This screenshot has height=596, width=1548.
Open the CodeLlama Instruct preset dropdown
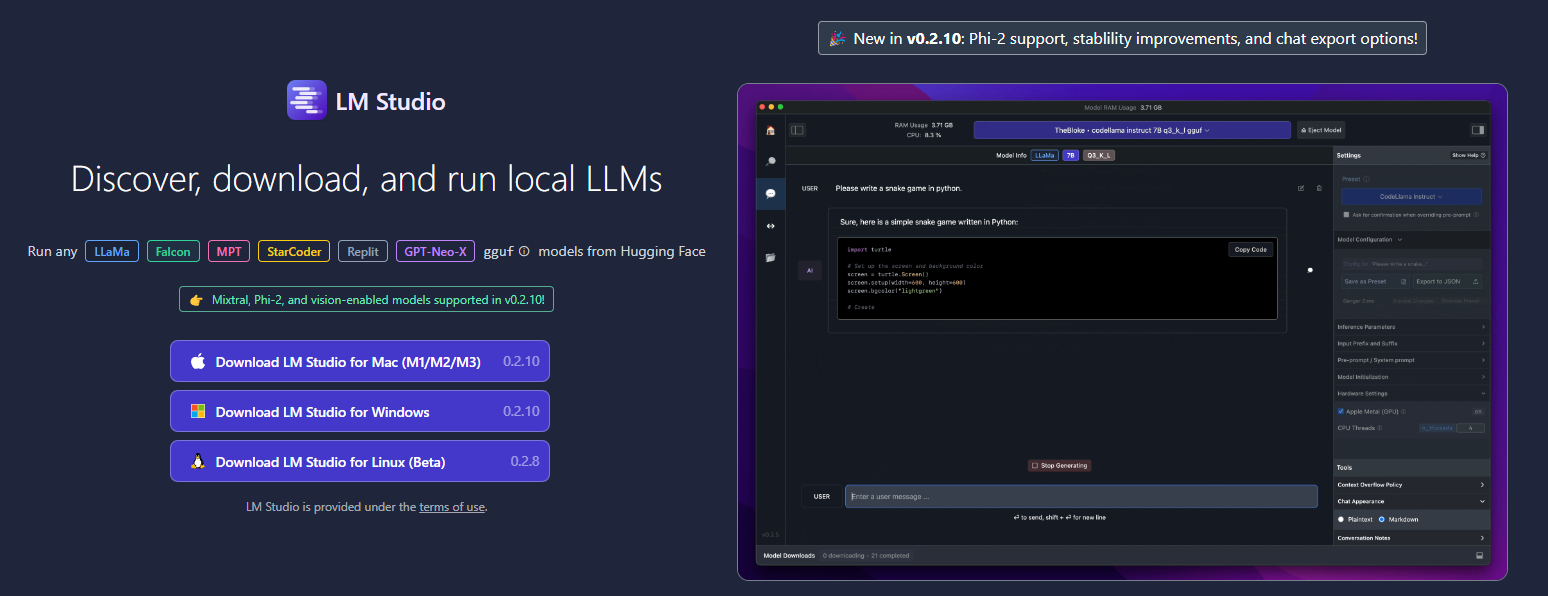pos(1411,197)
